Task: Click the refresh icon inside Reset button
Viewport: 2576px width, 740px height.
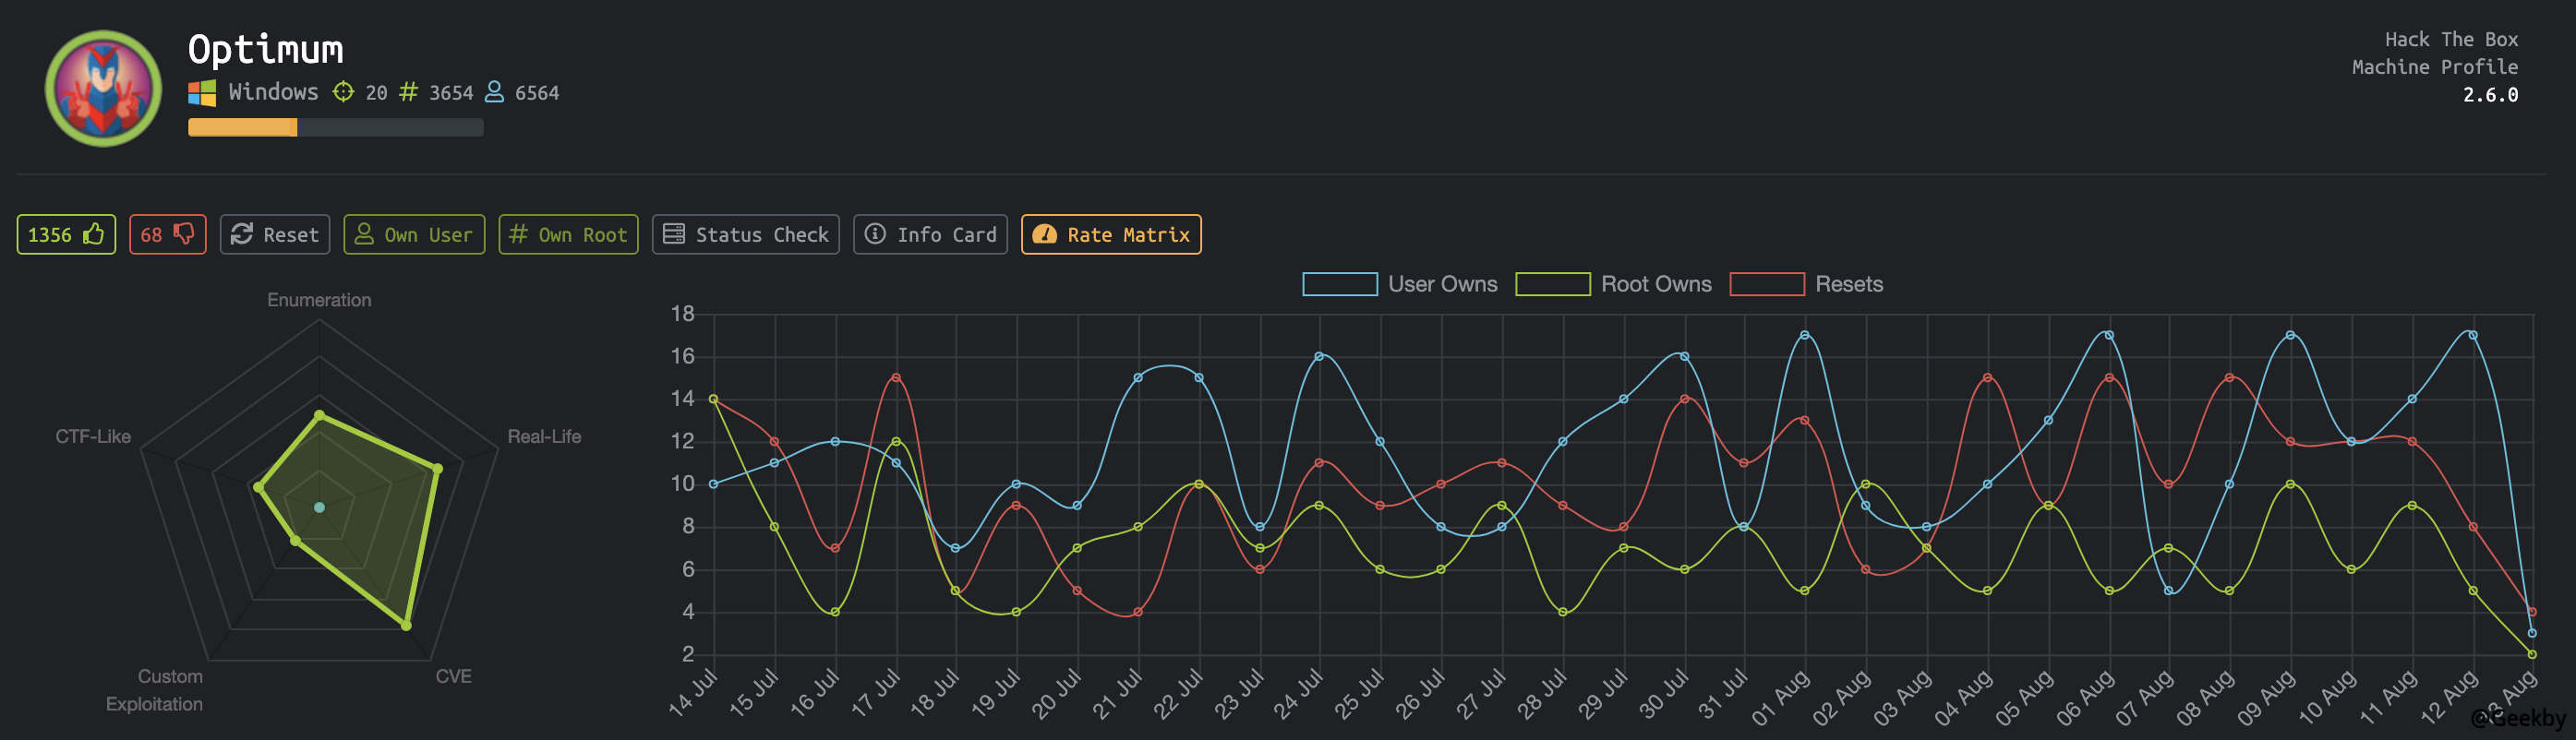Action: coord(242,234)
